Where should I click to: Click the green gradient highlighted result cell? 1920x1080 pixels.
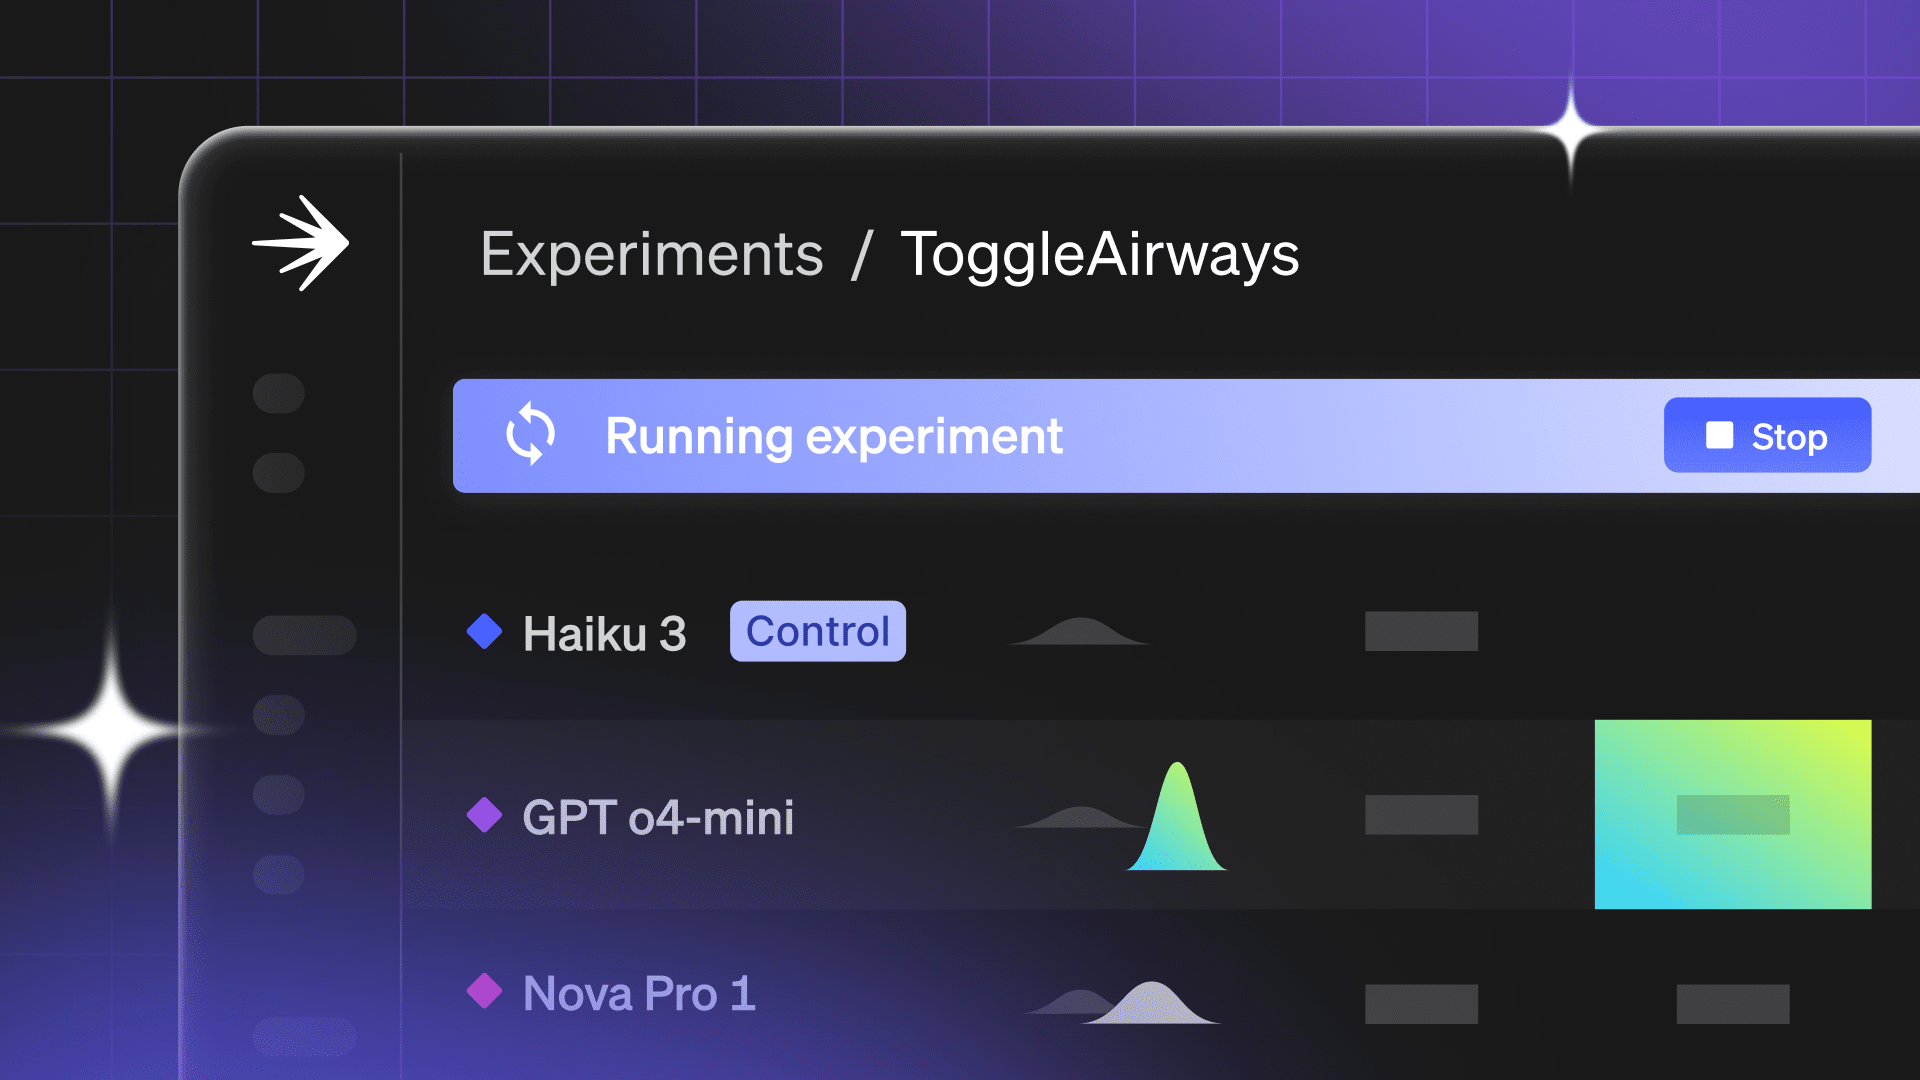[x=1732, y=814]
